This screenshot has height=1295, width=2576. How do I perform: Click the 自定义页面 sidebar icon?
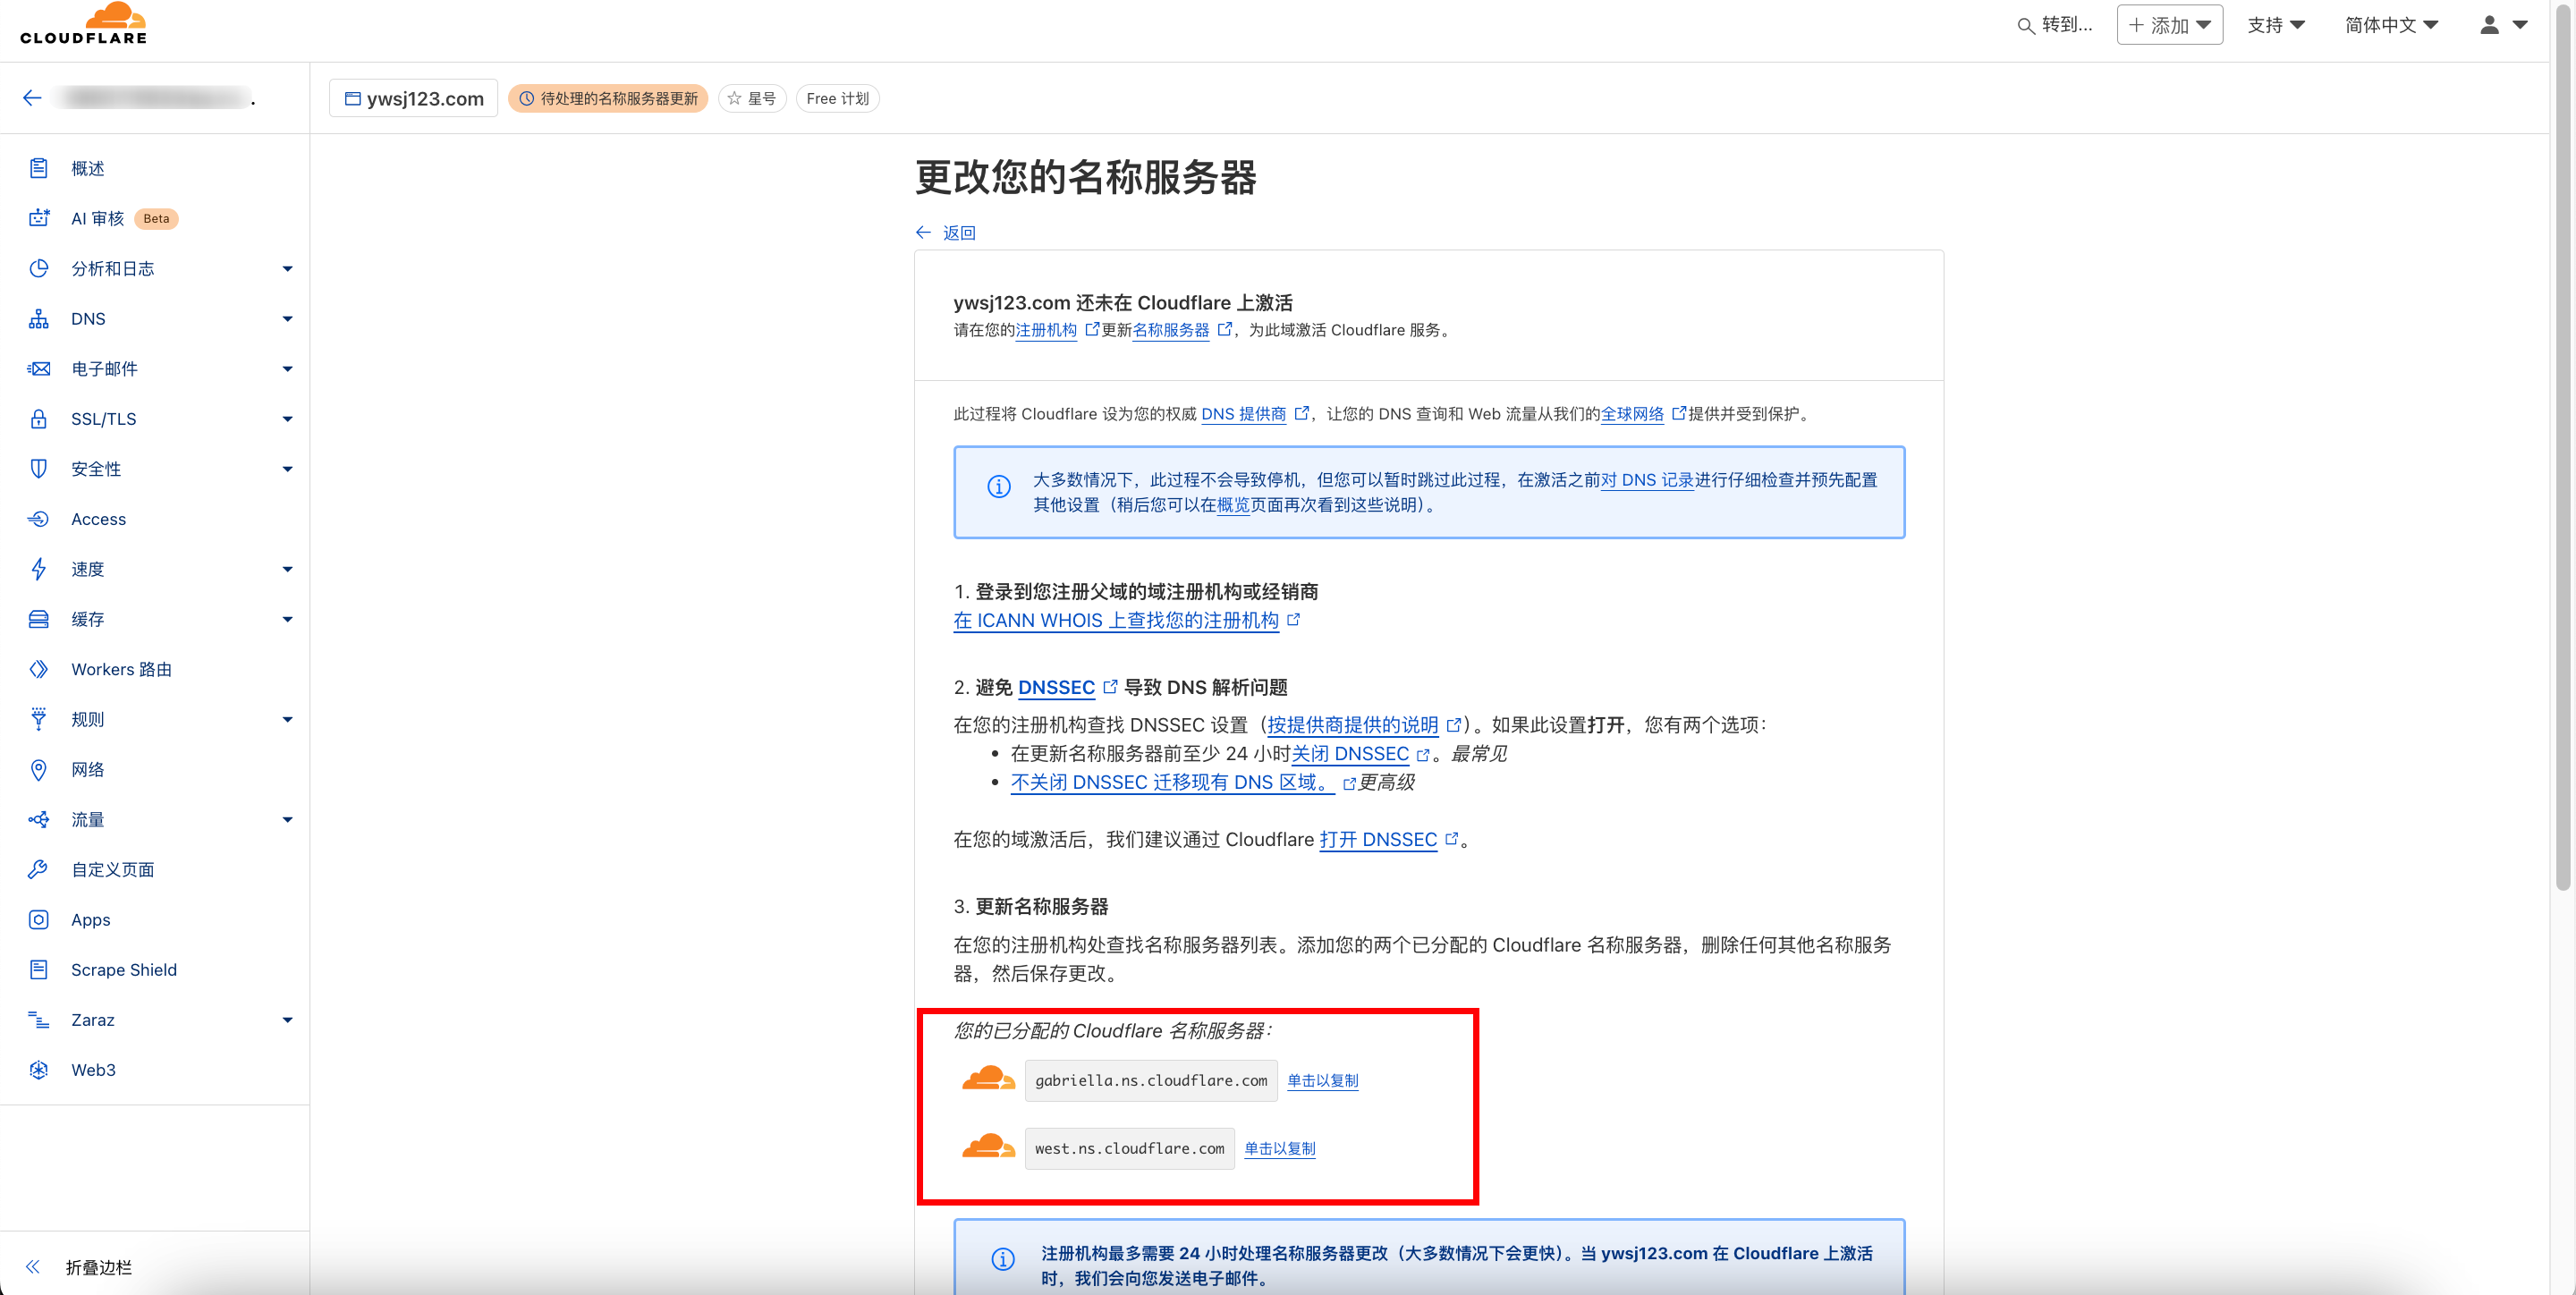click(39, 869)
